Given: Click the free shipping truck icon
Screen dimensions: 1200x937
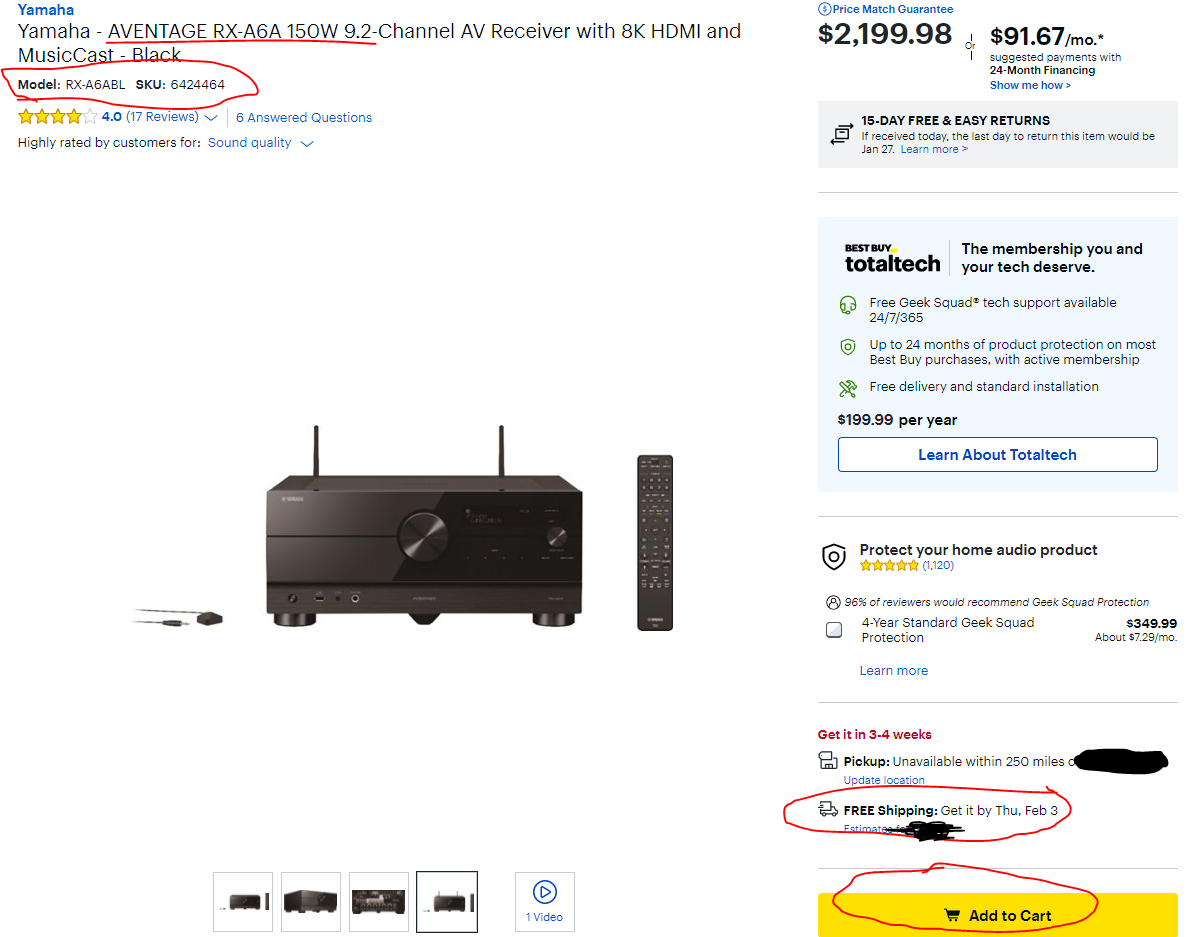Looking at the screenshot, I should [828, 809].
